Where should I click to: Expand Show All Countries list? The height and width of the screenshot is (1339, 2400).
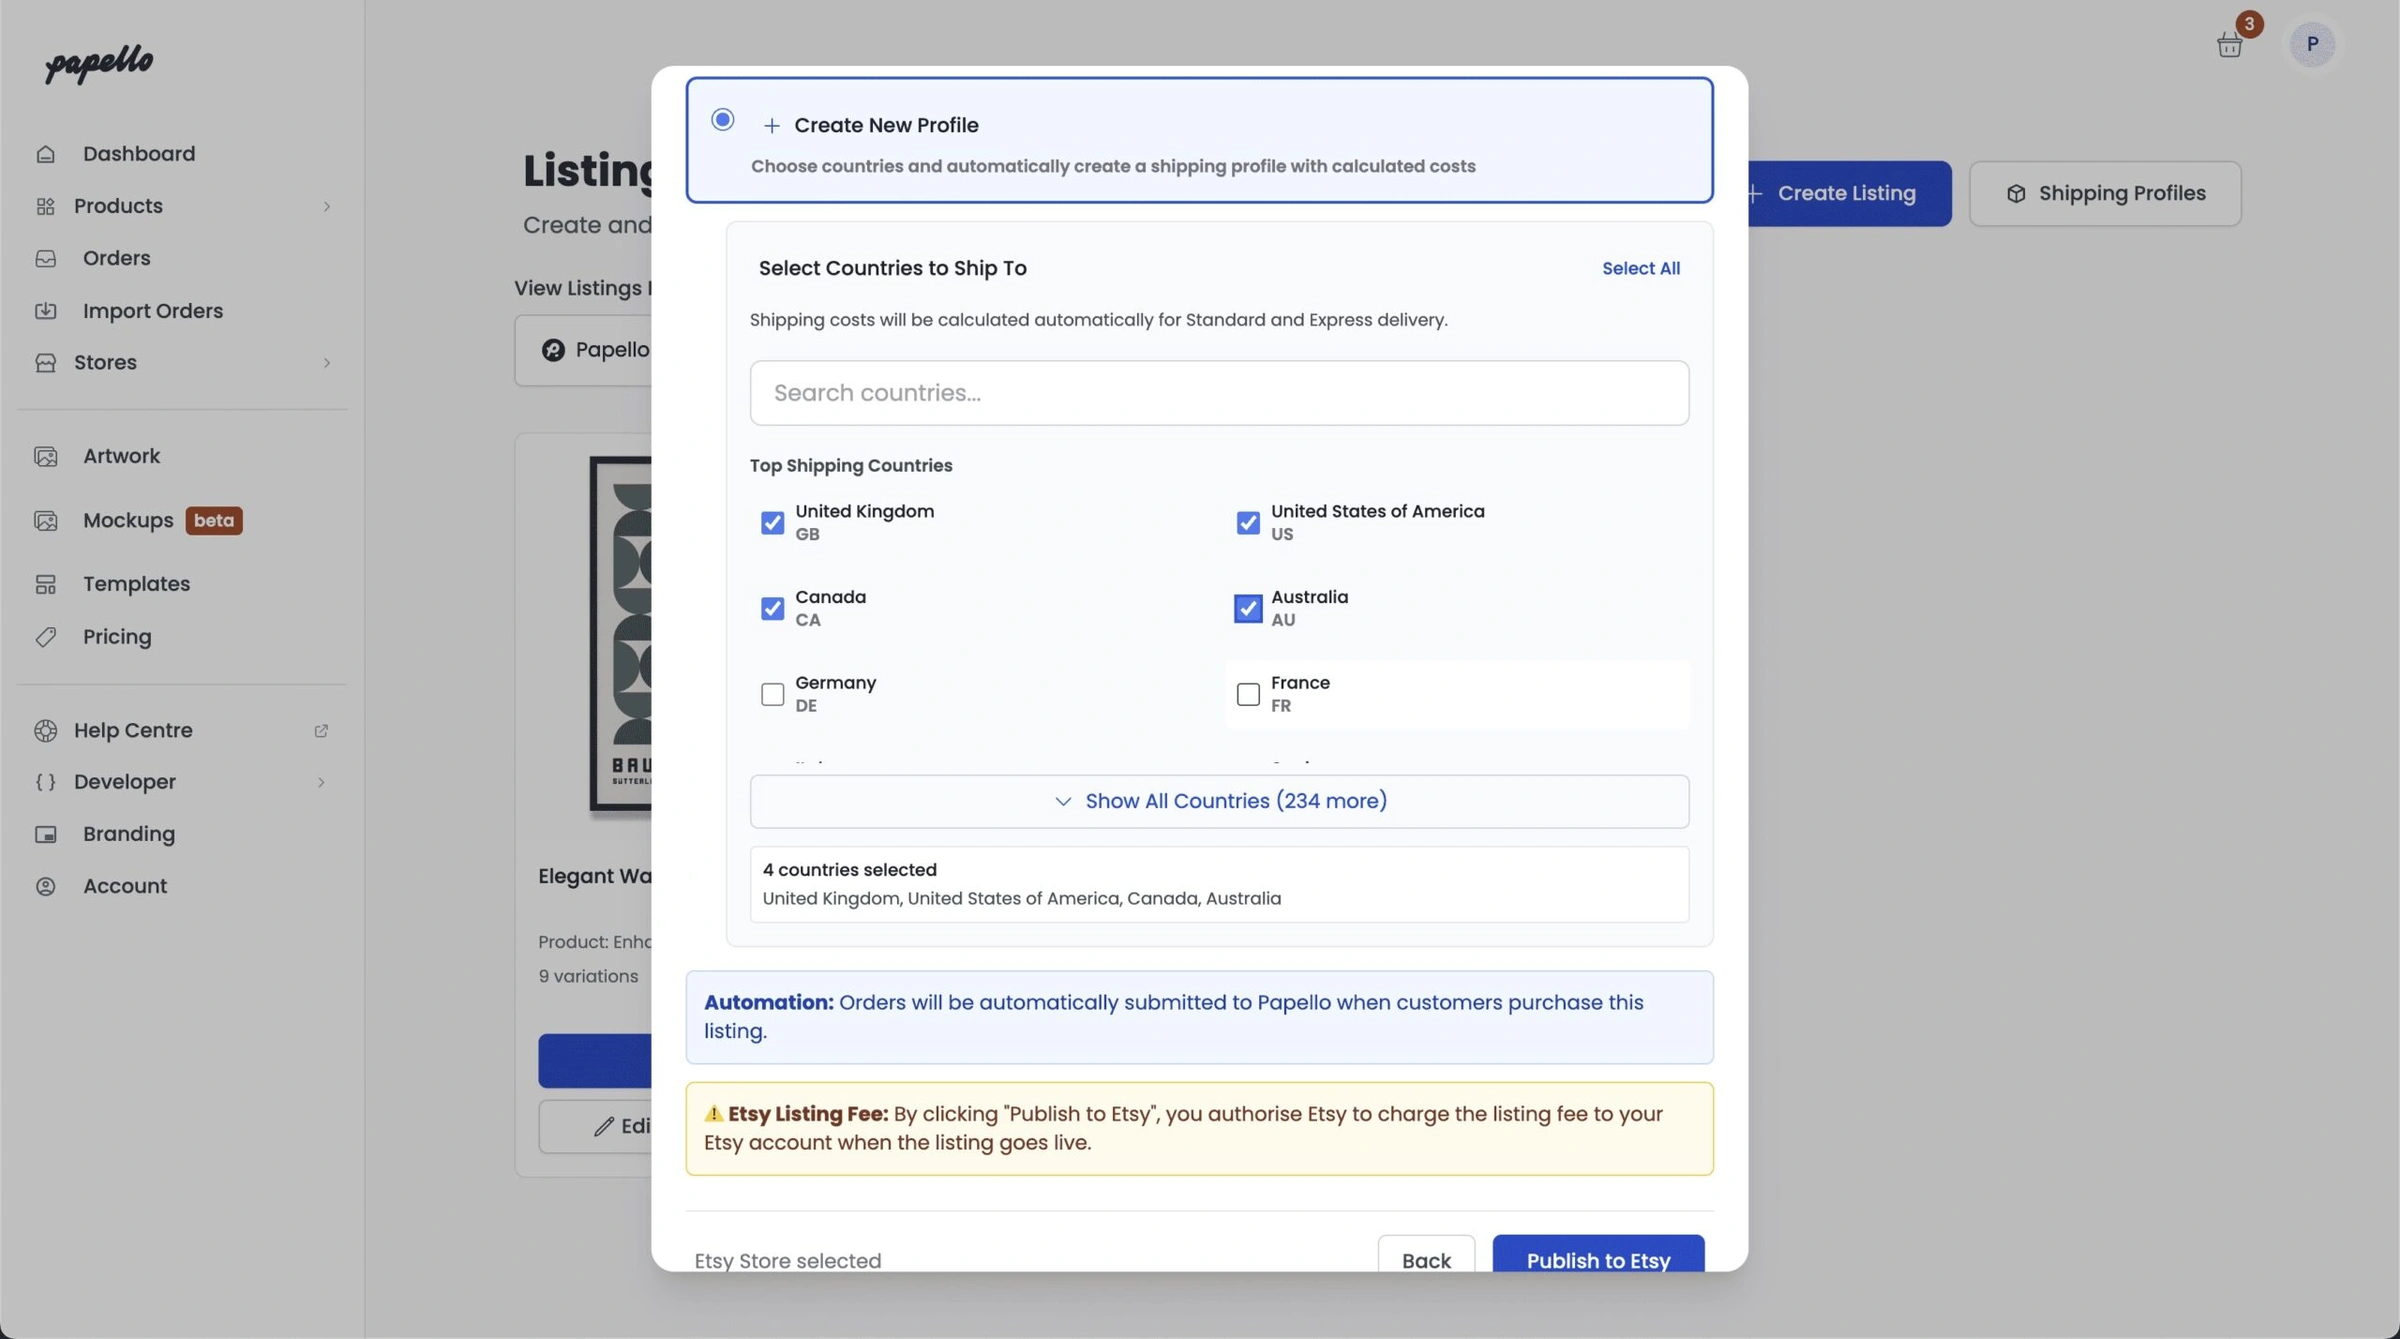tap(1219, 801)
